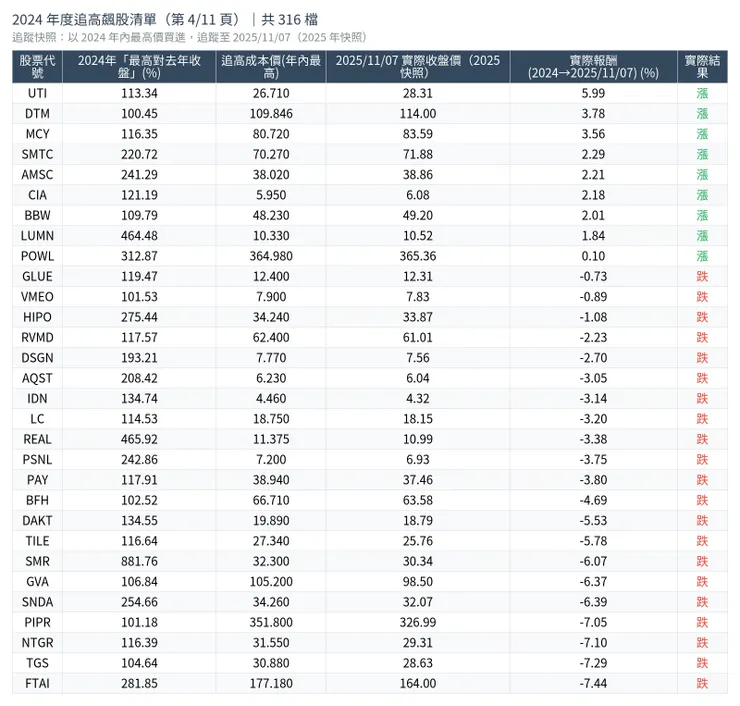Select the REAL ticker cell
This screenshot has height=706, width=740.
pyautogui.click(x=37, y=439)
